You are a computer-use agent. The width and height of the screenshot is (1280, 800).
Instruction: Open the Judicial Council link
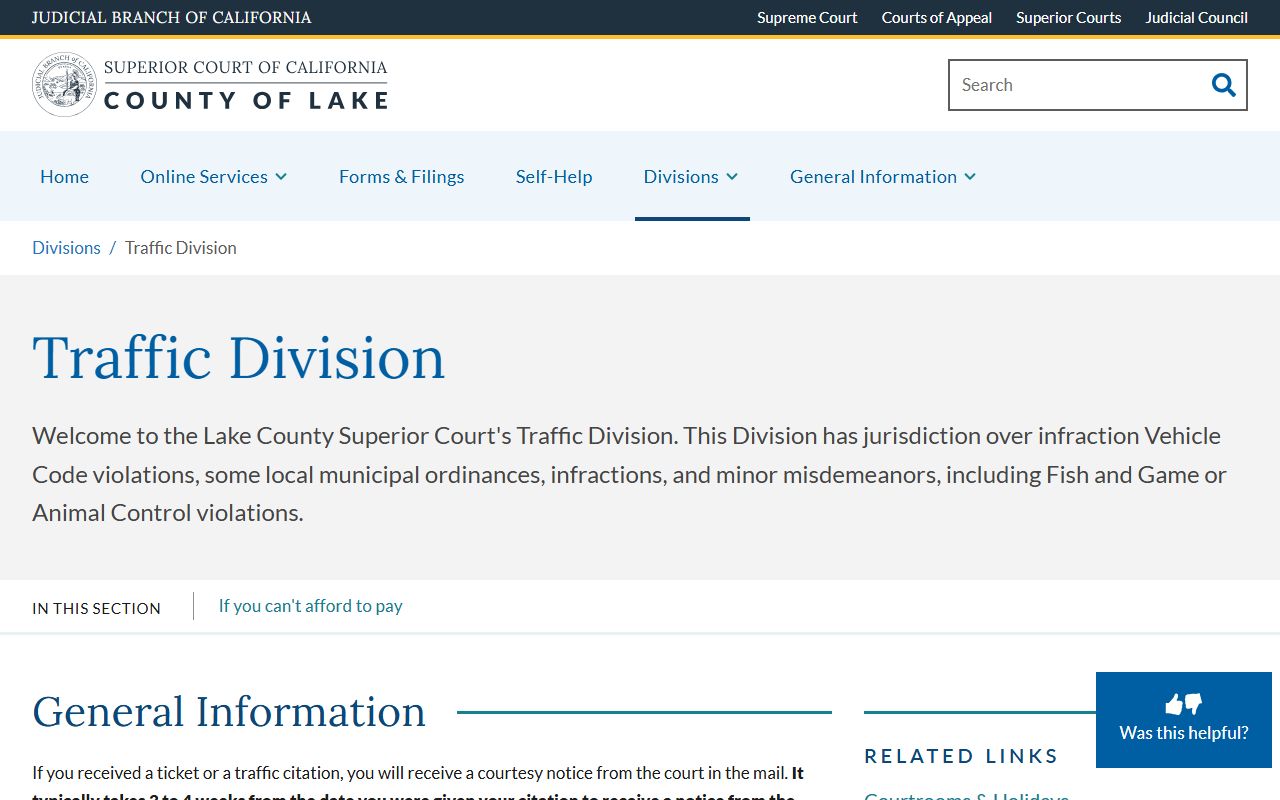1196,17
